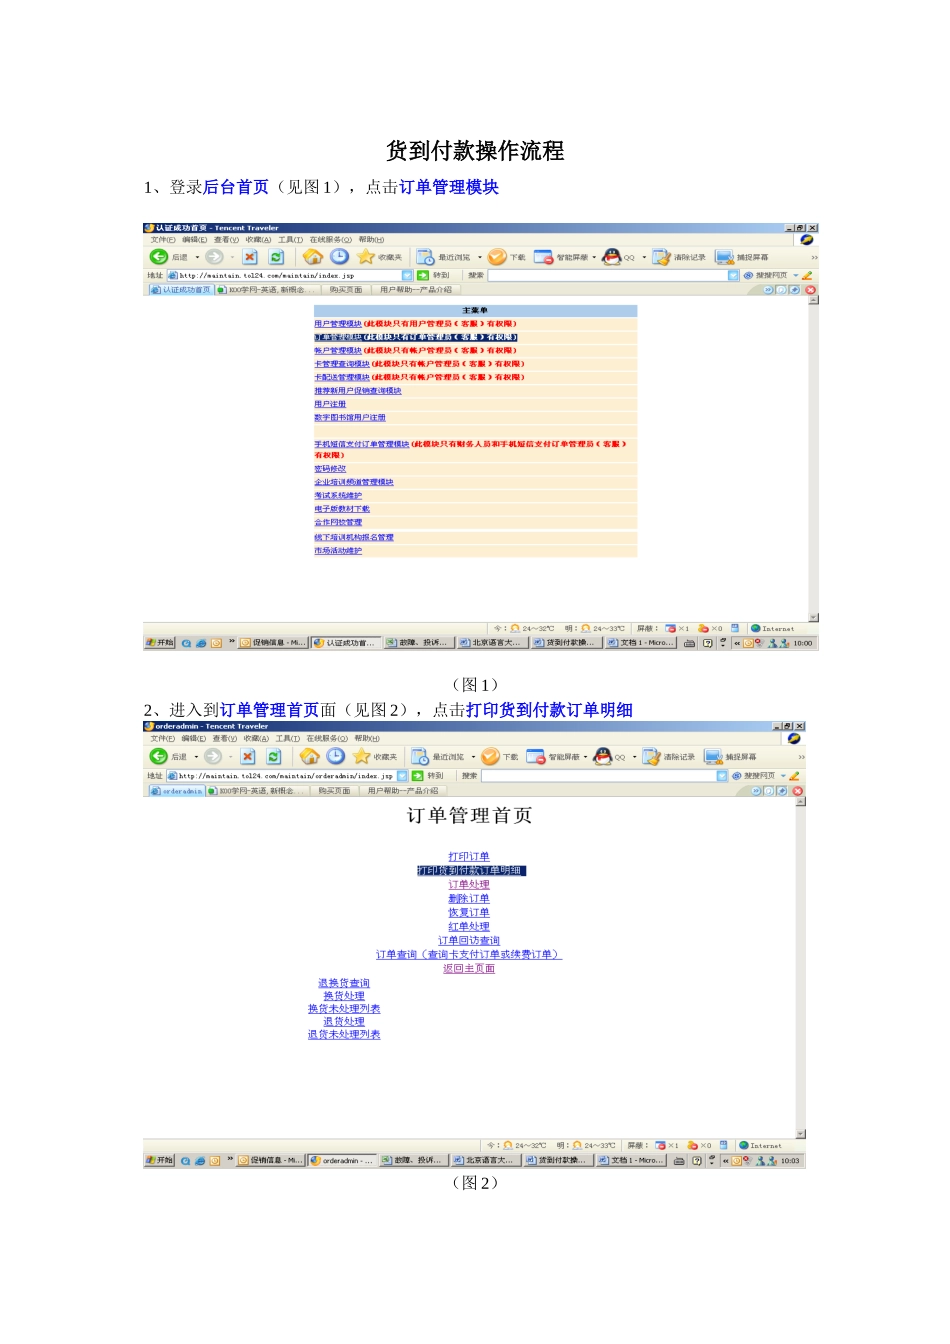The height and width of the screenshot is (1344, 950).
Task: Open 文档 1 - Micro... taskbar item in second screenshot
Action: click(629, 1161)
